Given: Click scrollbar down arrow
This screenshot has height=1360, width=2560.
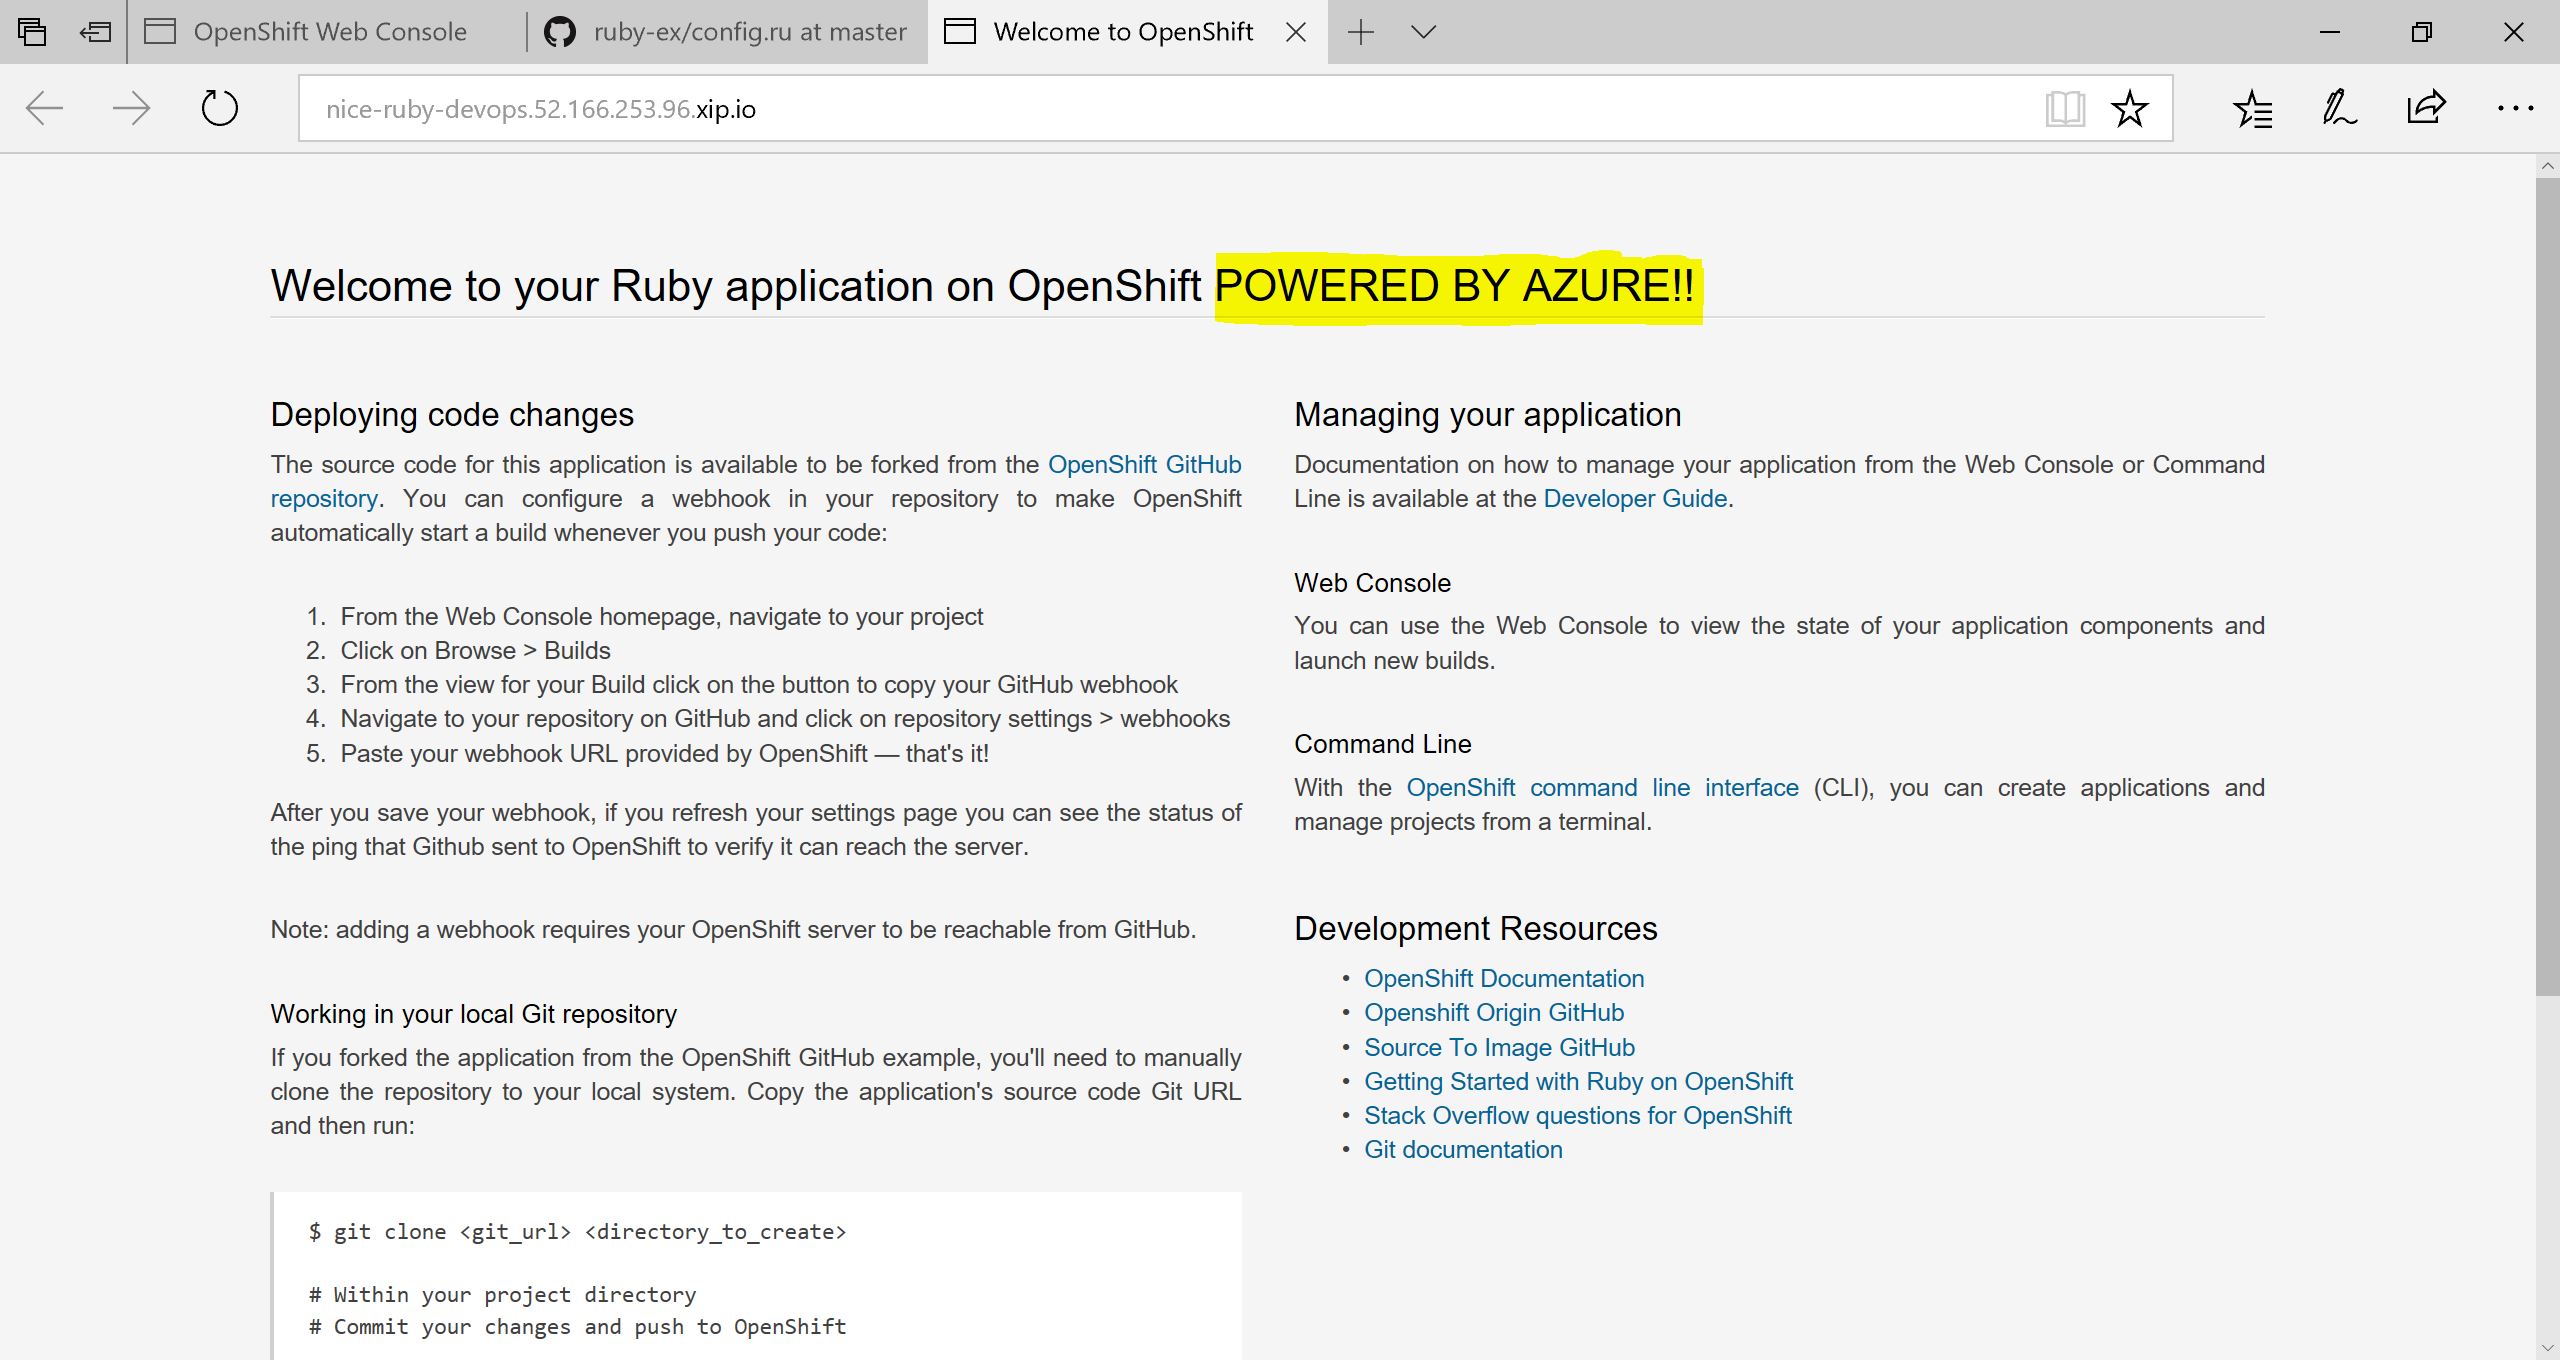Looking at the screenshot, I should click(x=2547, y=1349).
